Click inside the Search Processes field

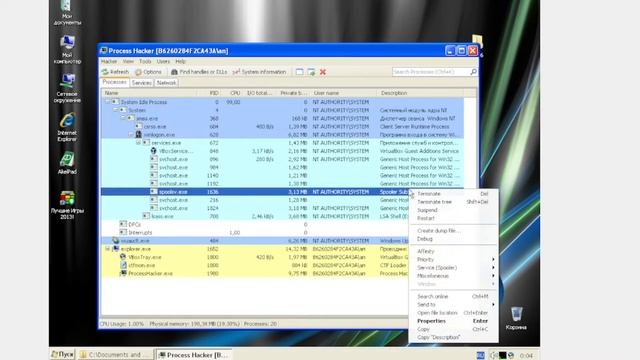[431, 72]
